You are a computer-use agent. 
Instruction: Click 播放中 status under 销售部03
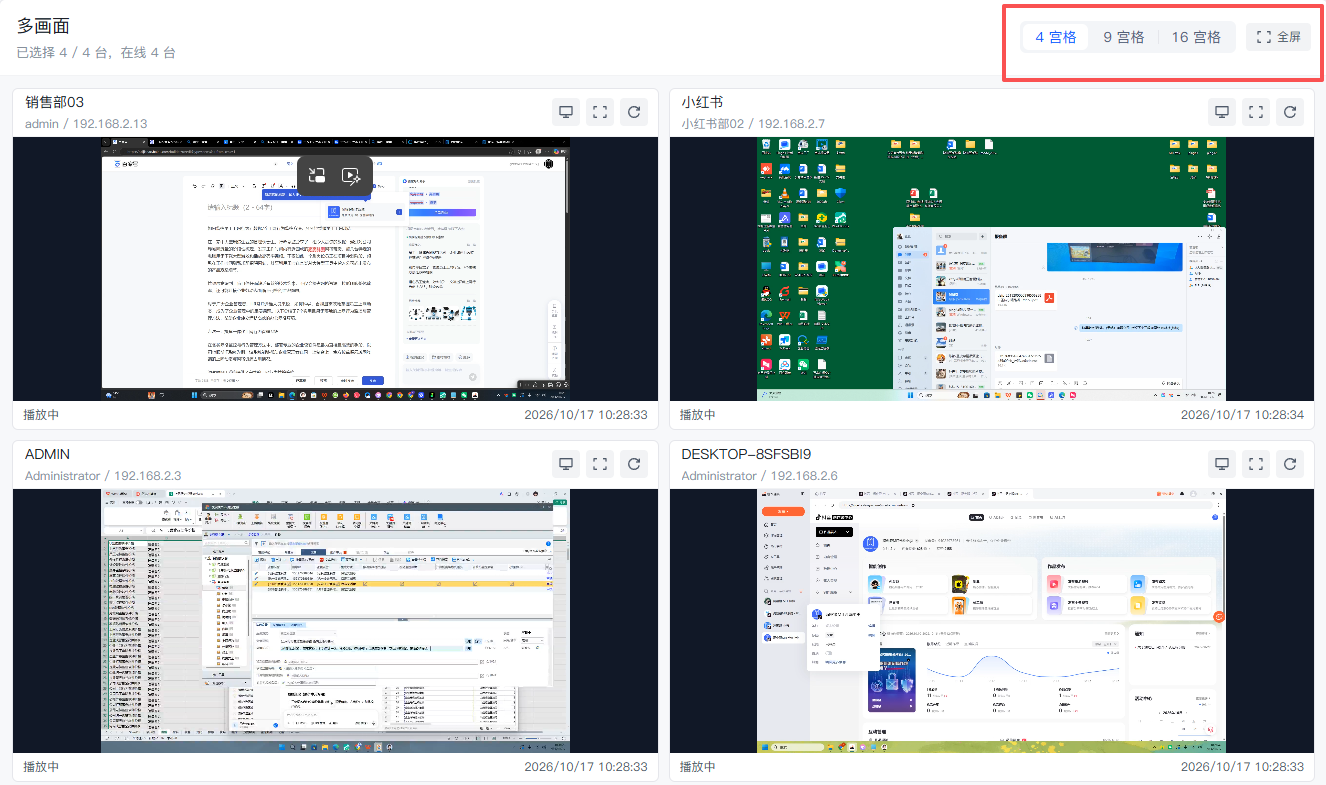[42, 415]
